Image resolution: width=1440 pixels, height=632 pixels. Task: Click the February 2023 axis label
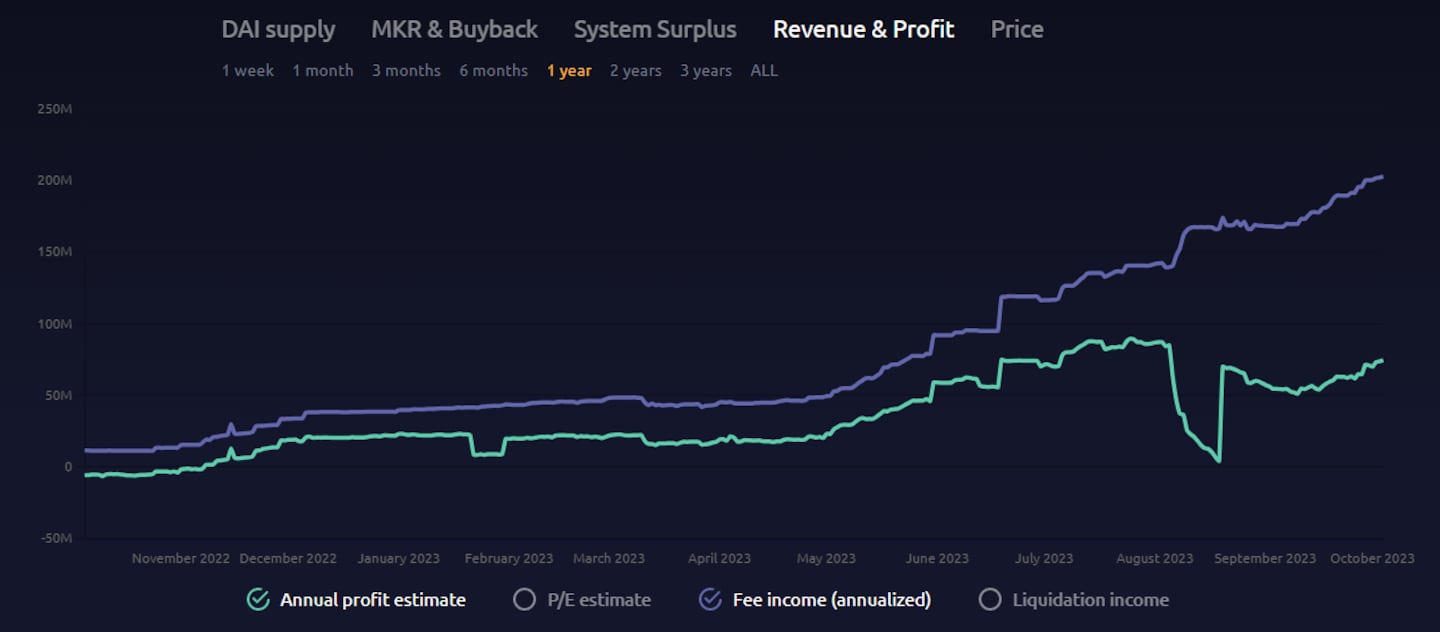tap(509, 558)
